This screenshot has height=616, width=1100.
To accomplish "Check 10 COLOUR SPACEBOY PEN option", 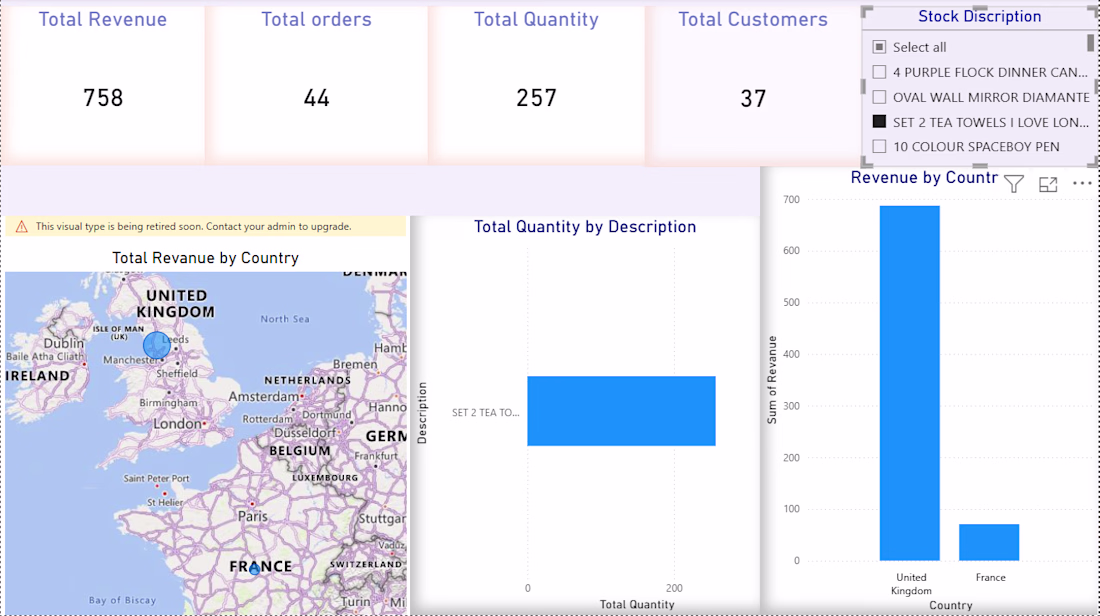I will [x=879, y=147].
